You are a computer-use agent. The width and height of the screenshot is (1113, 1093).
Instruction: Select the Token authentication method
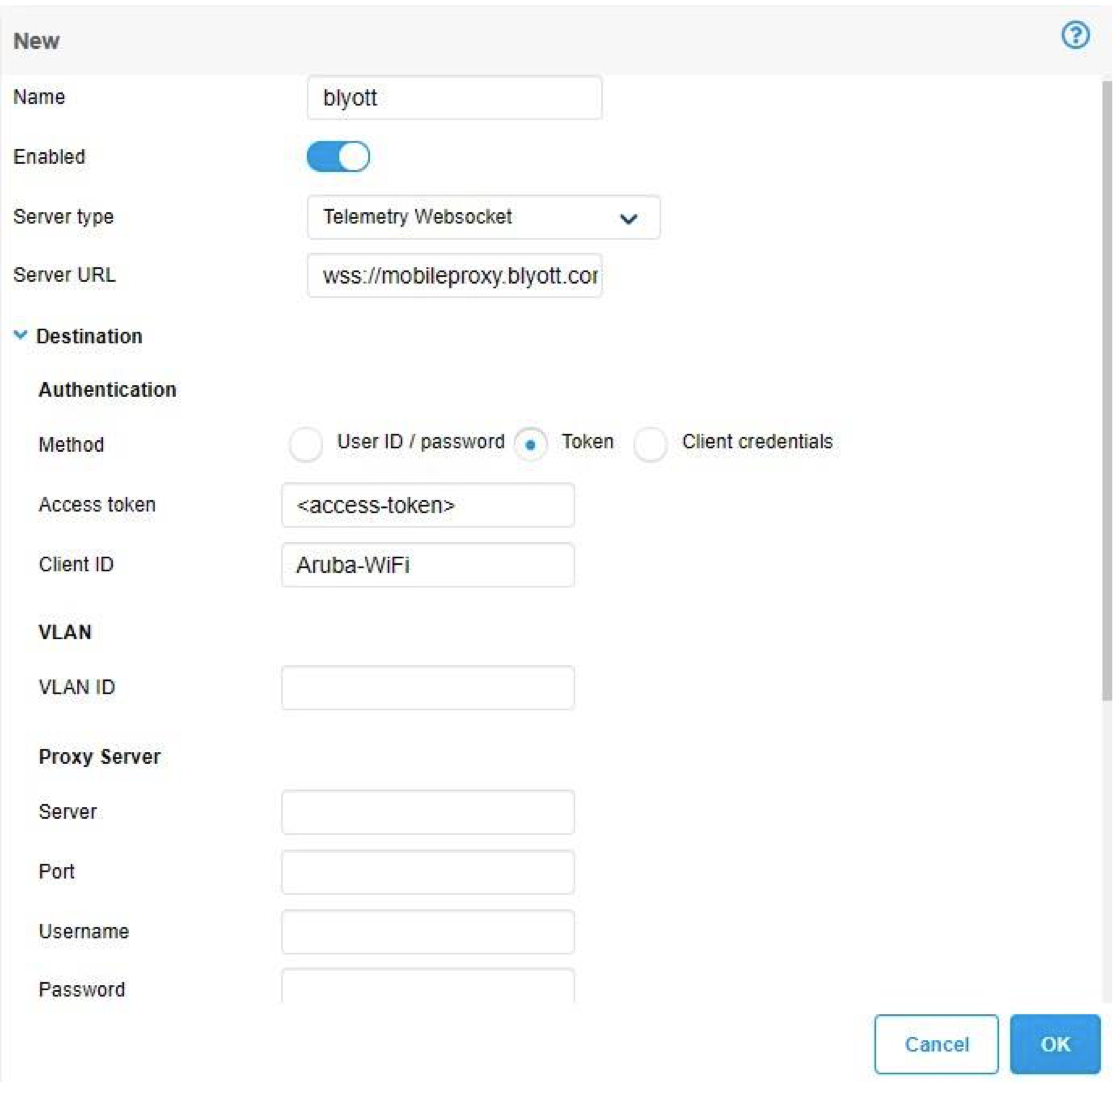point(530,444)
